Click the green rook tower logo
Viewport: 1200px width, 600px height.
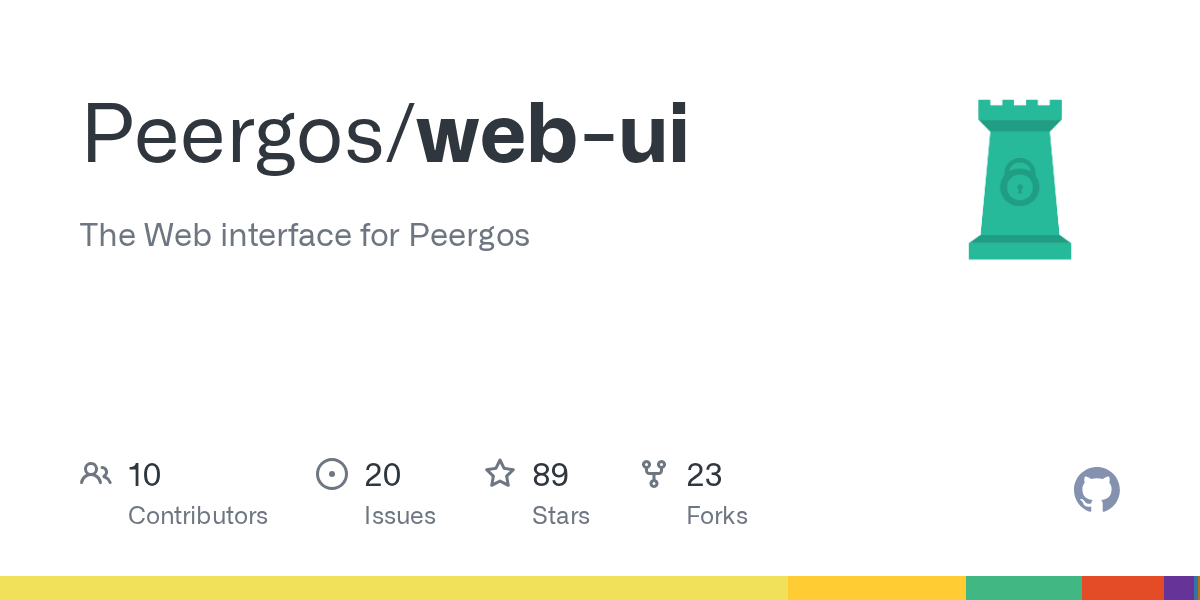point(1019,180)
